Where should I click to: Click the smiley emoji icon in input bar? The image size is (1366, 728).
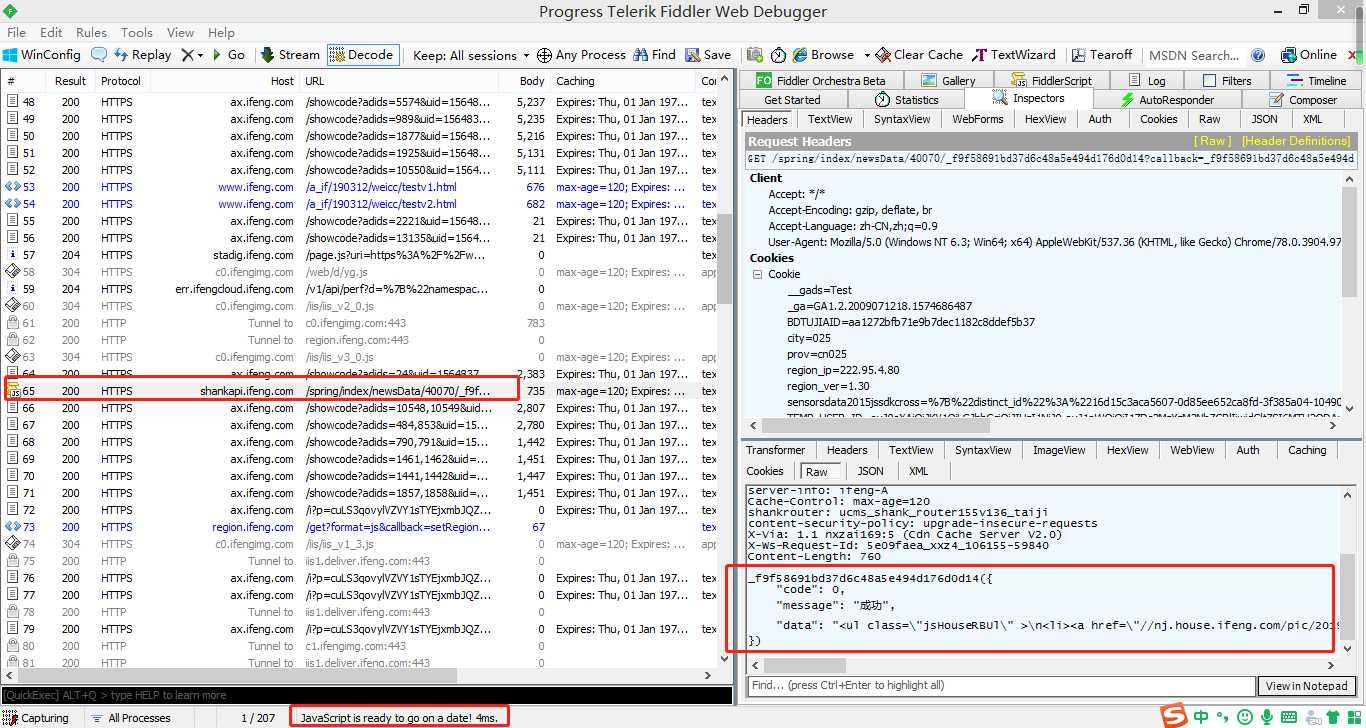[1244, 717]
